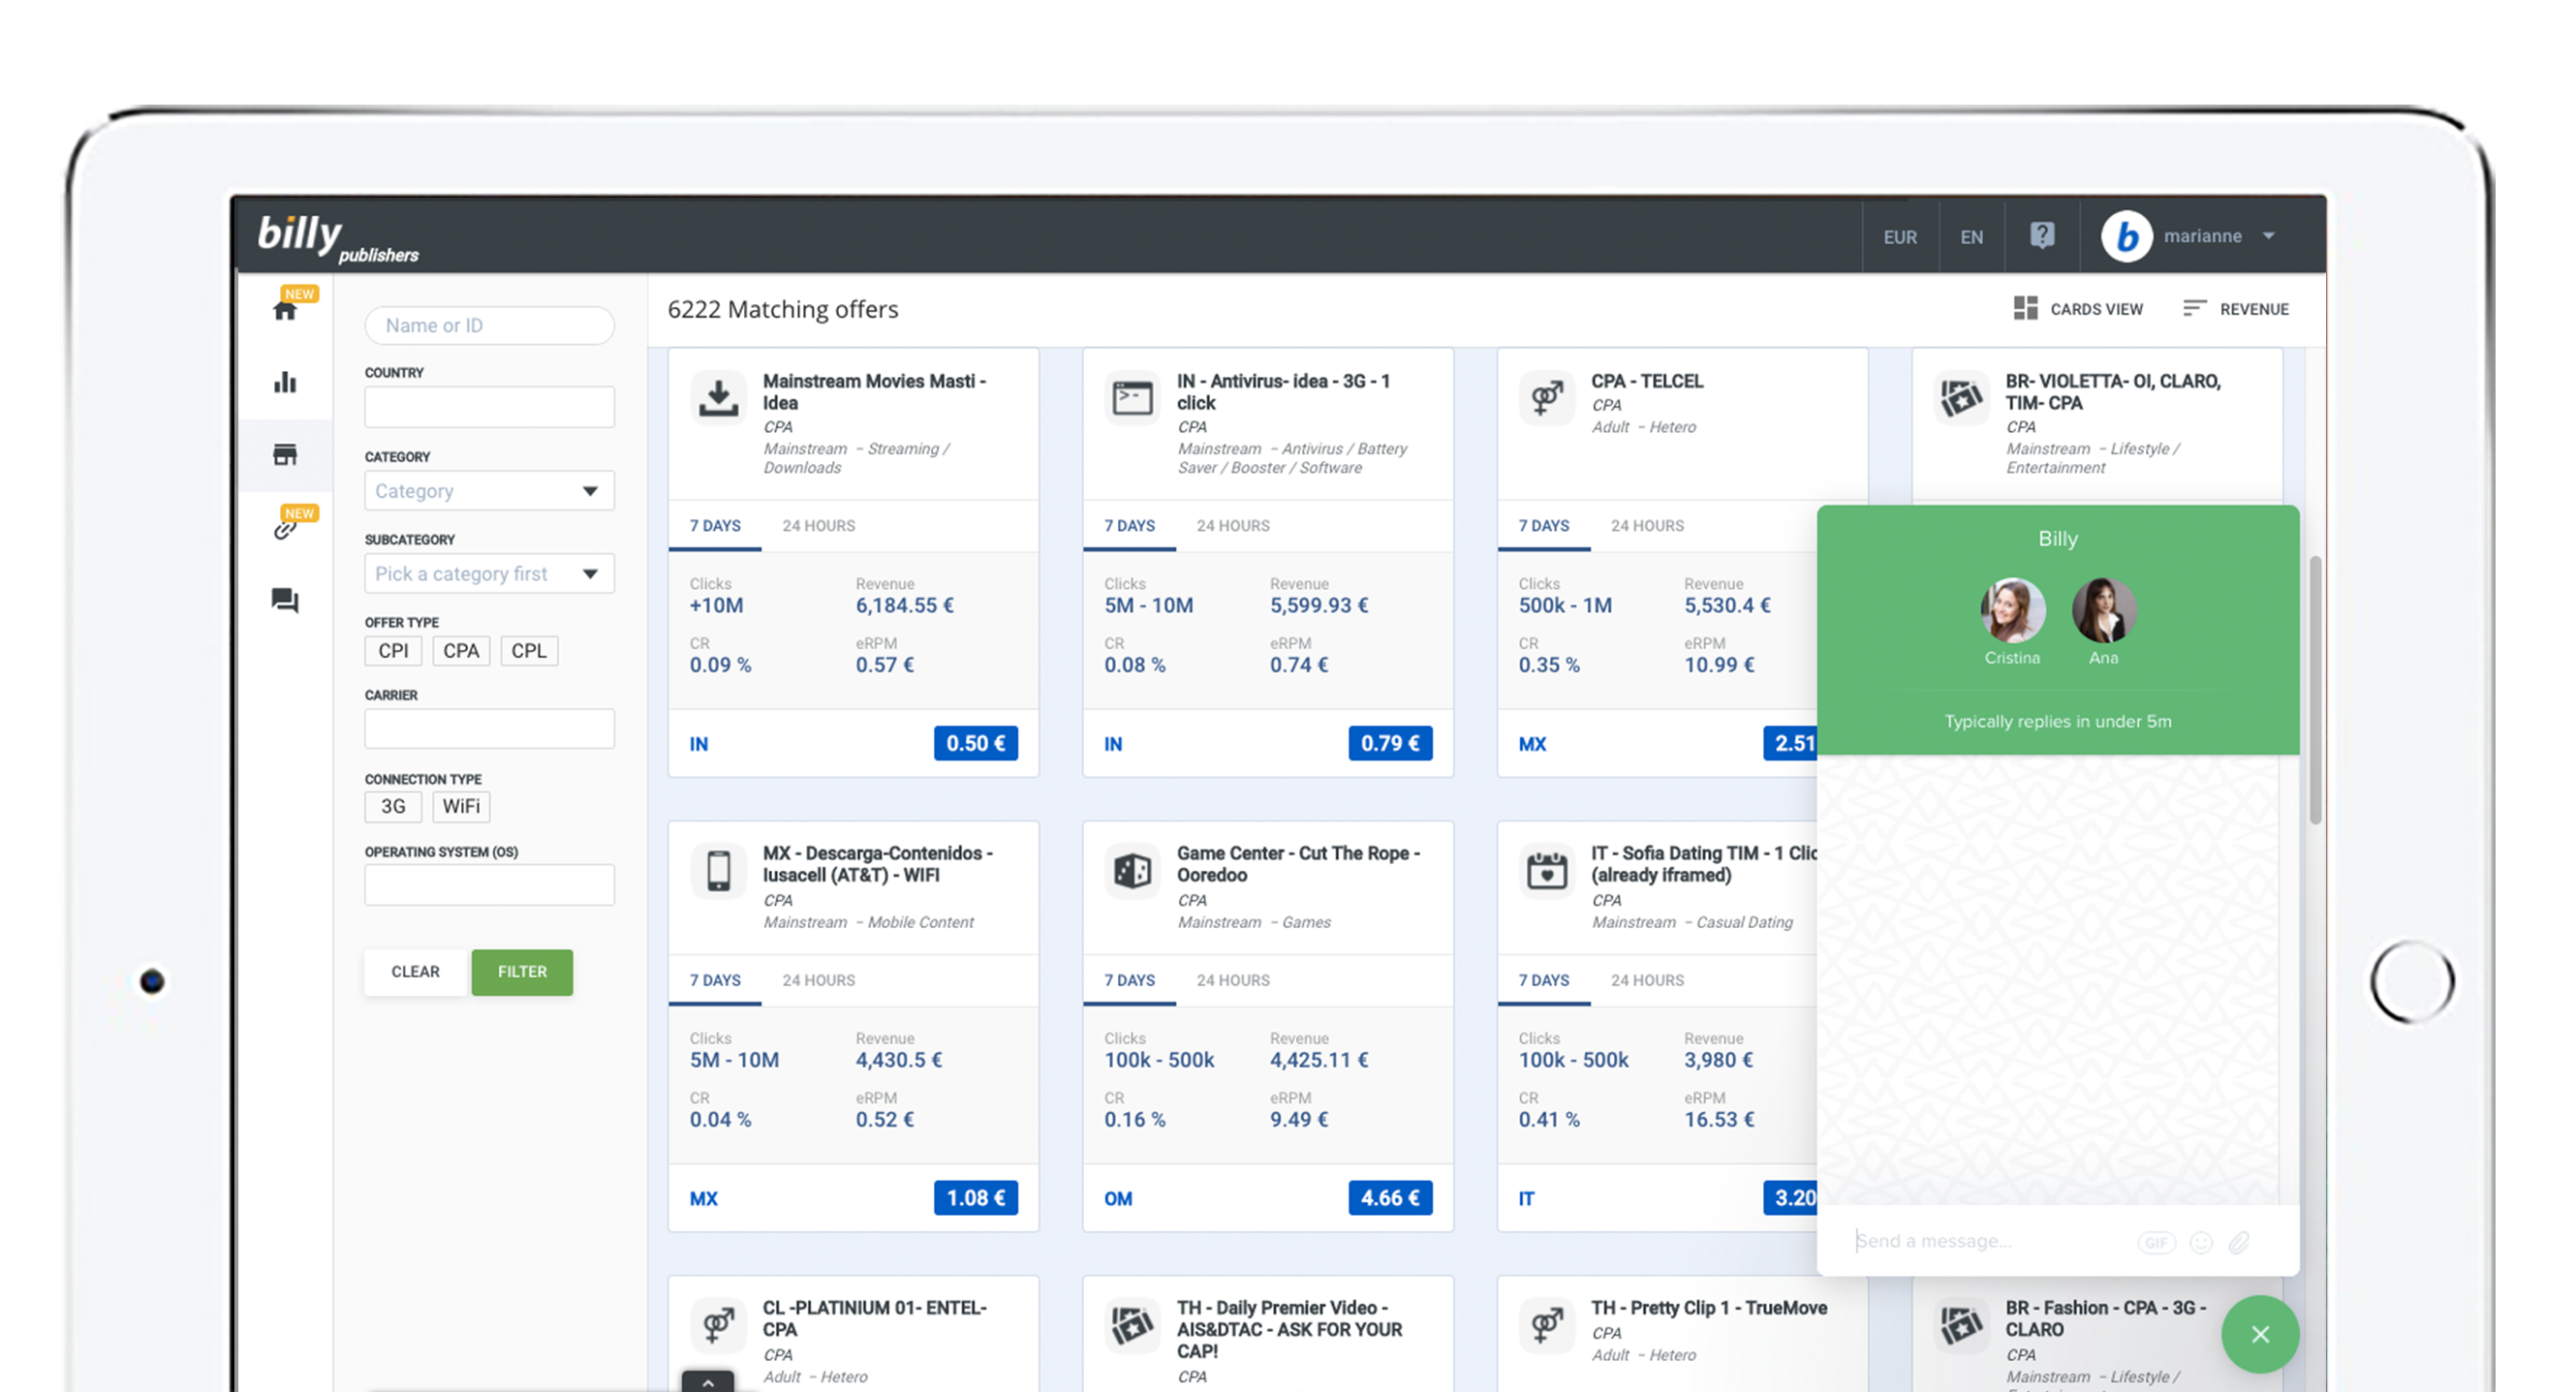This screenshot has height=1392, width=2576.
Task: Click the '6222 Matching offers' heading
Action: coord(783,310)
